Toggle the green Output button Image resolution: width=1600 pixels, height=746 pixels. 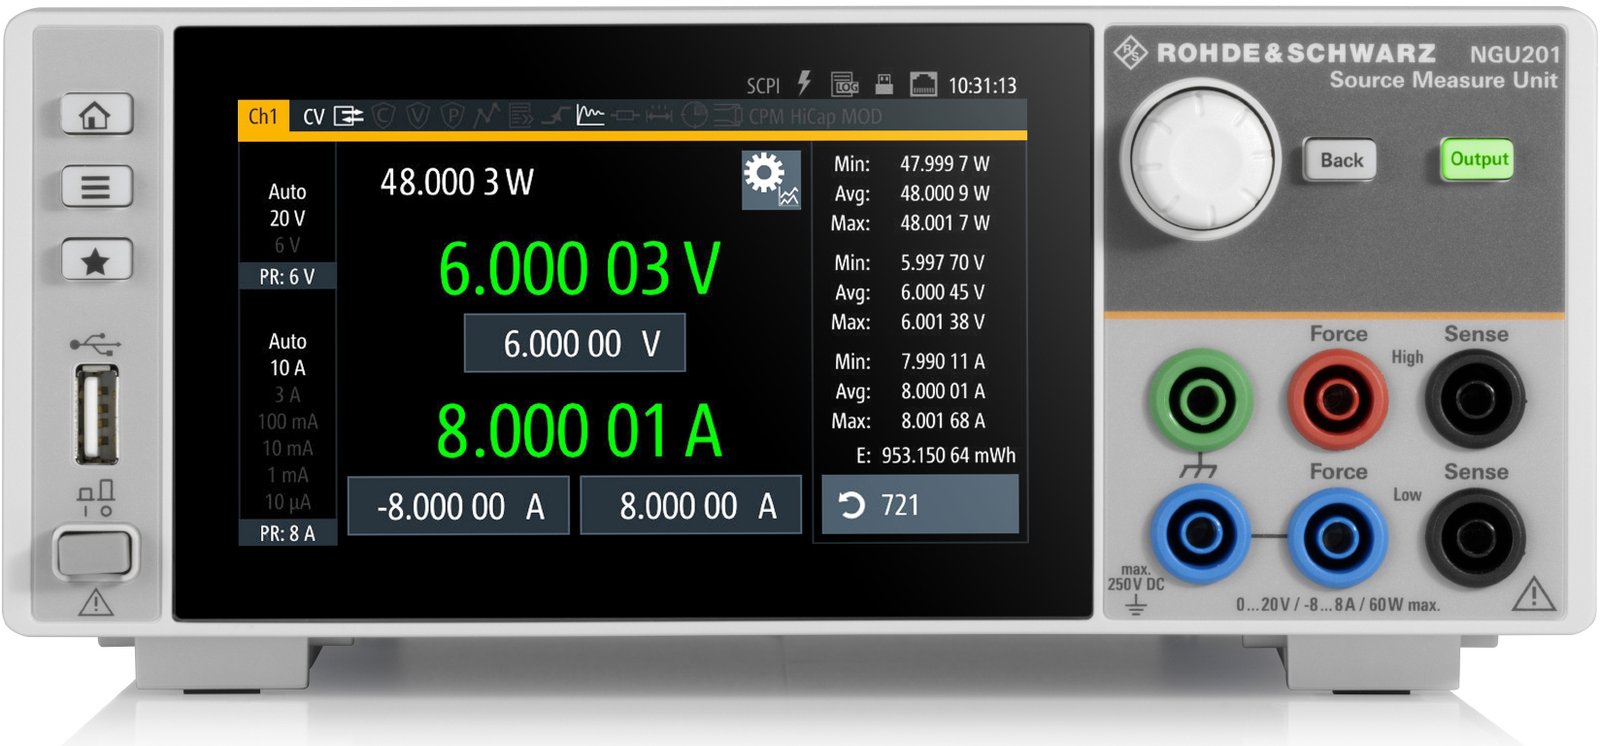coord(1478,160)
